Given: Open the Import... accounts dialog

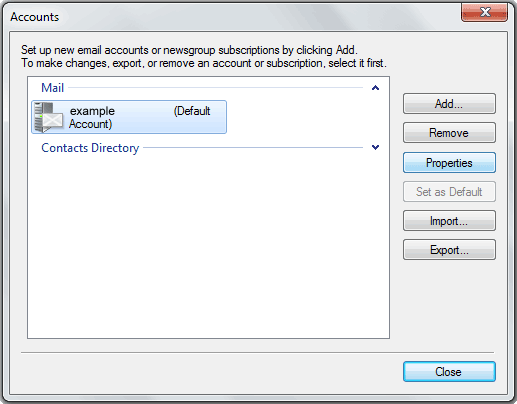Looking at the screenshot, I should point(449,221).
